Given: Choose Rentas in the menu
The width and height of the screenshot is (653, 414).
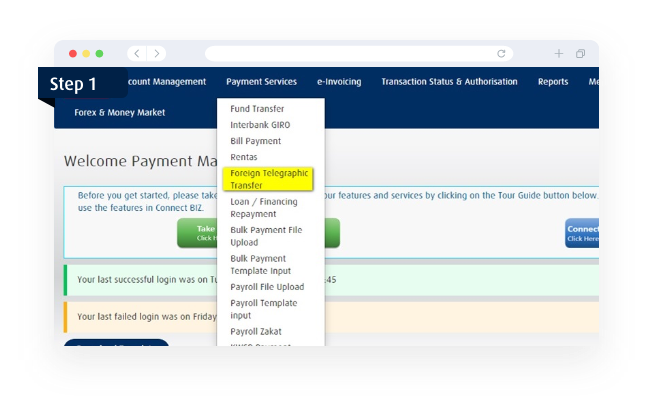Looking at the screenshot, I should pyautogui.click(x=244, y=157).
